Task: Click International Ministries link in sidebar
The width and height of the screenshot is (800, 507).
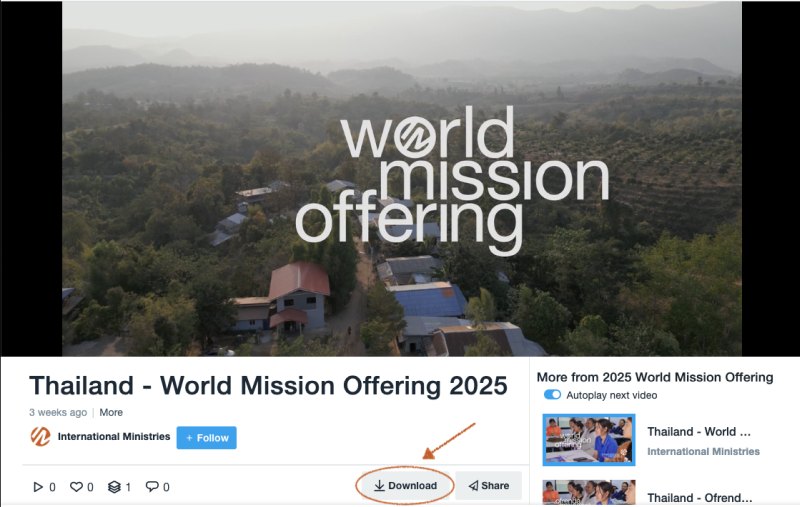Action: [703, 451]
